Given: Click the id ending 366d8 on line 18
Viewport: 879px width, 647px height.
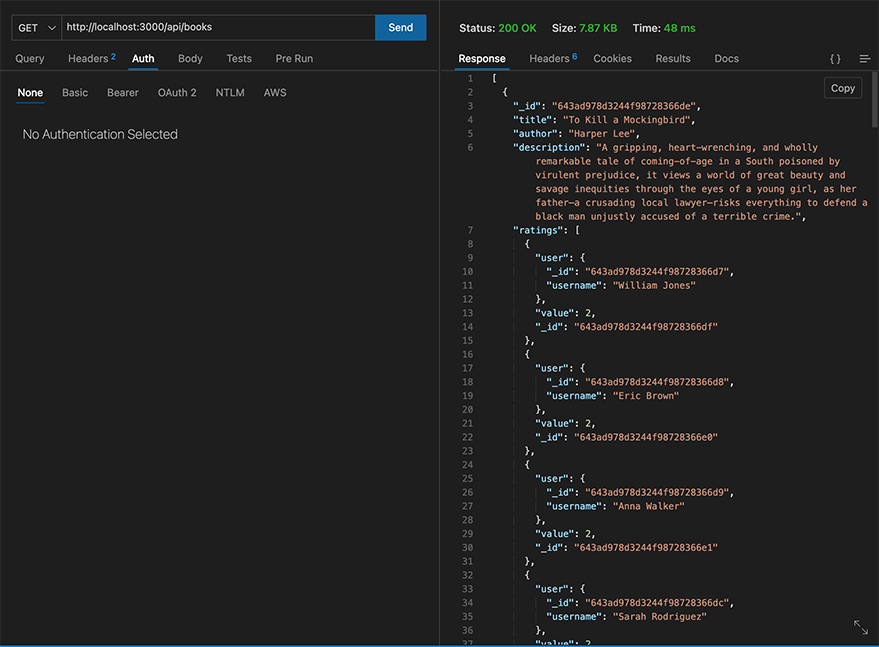Looking at the screenshot, I should click(657, 382).
